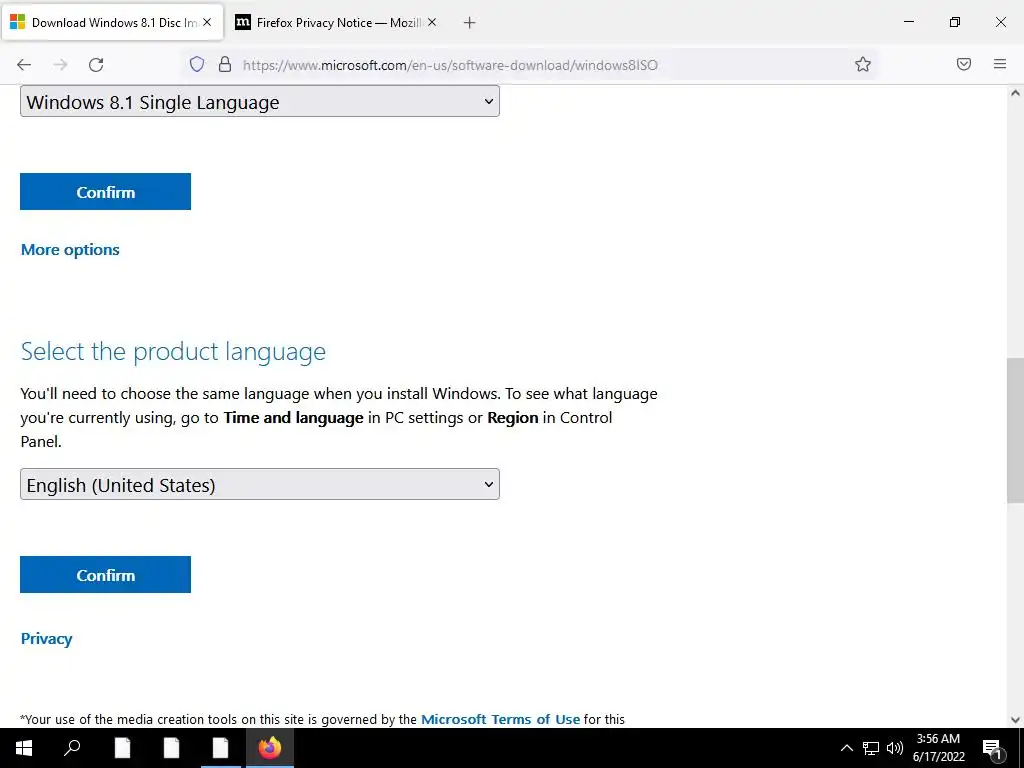Viewport: 1024px width, 768px height.
Task: Open the Windows Start menu
Action: pyautogui.click(x=24, y=748)
